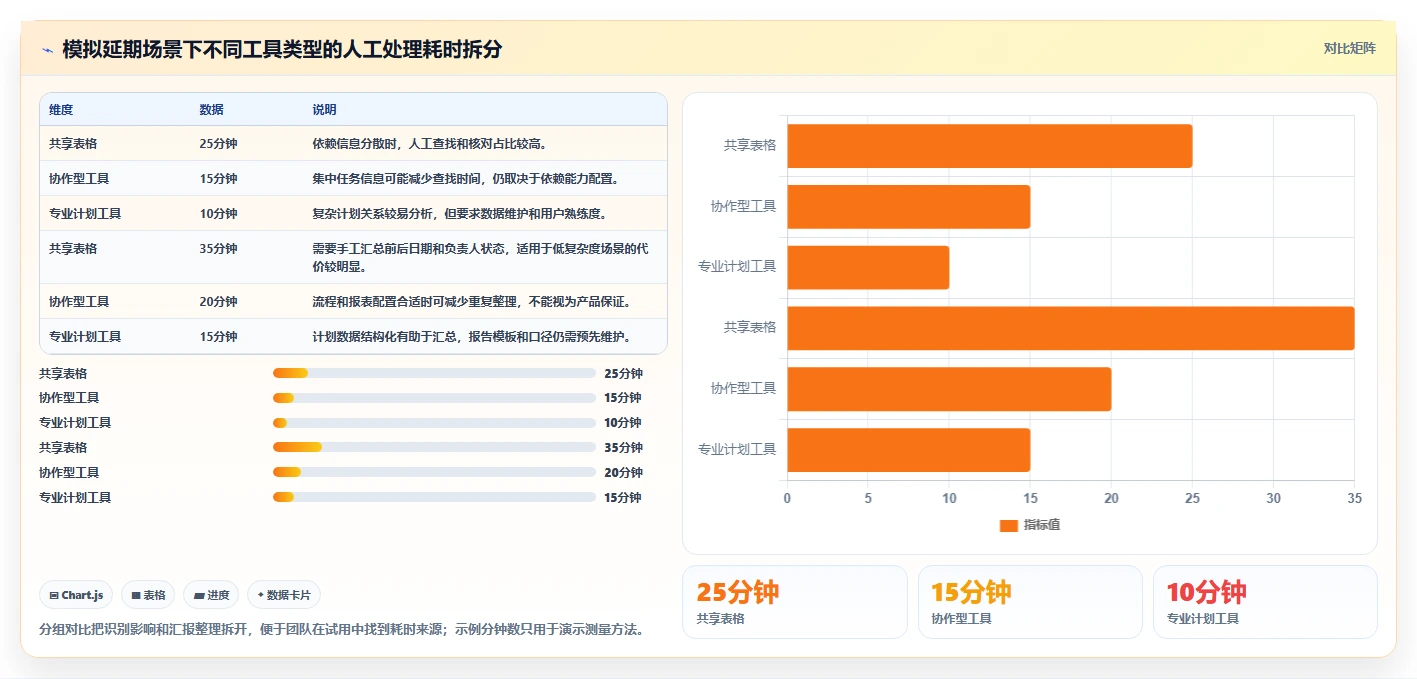Click the 10分钟 专业计划工具 data card
This screenshot has width=1417, height=679.
click(1265, 602)
